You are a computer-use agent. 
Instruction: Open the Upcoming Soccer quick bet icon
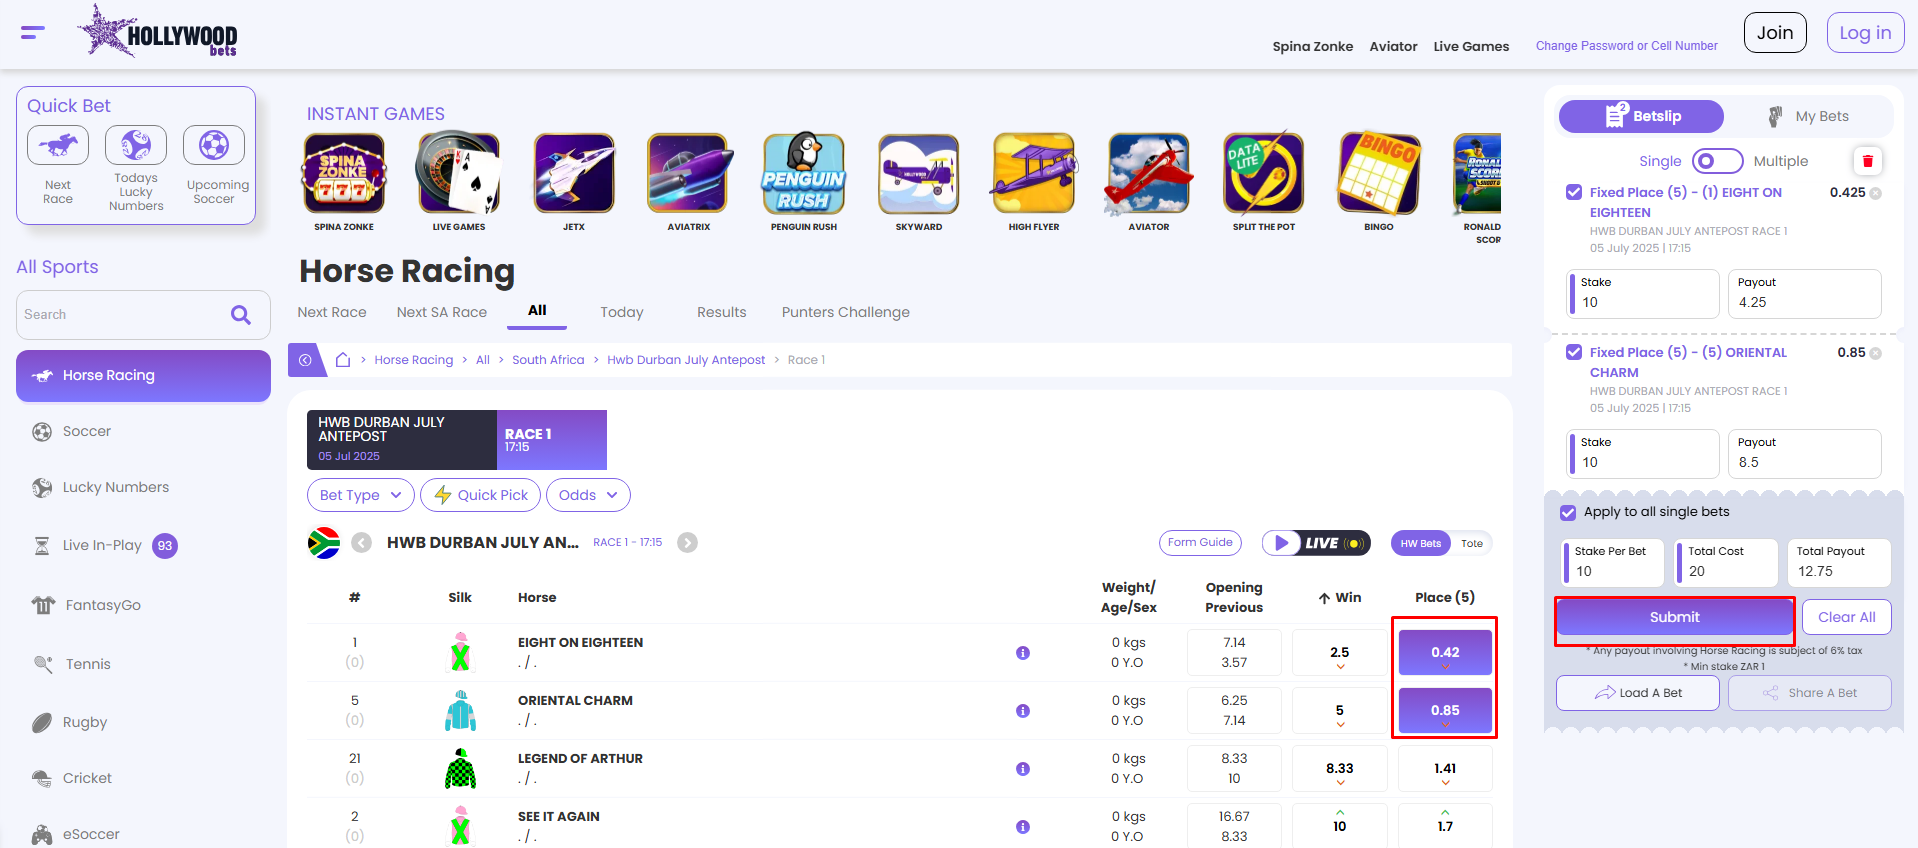click(214, 146)
